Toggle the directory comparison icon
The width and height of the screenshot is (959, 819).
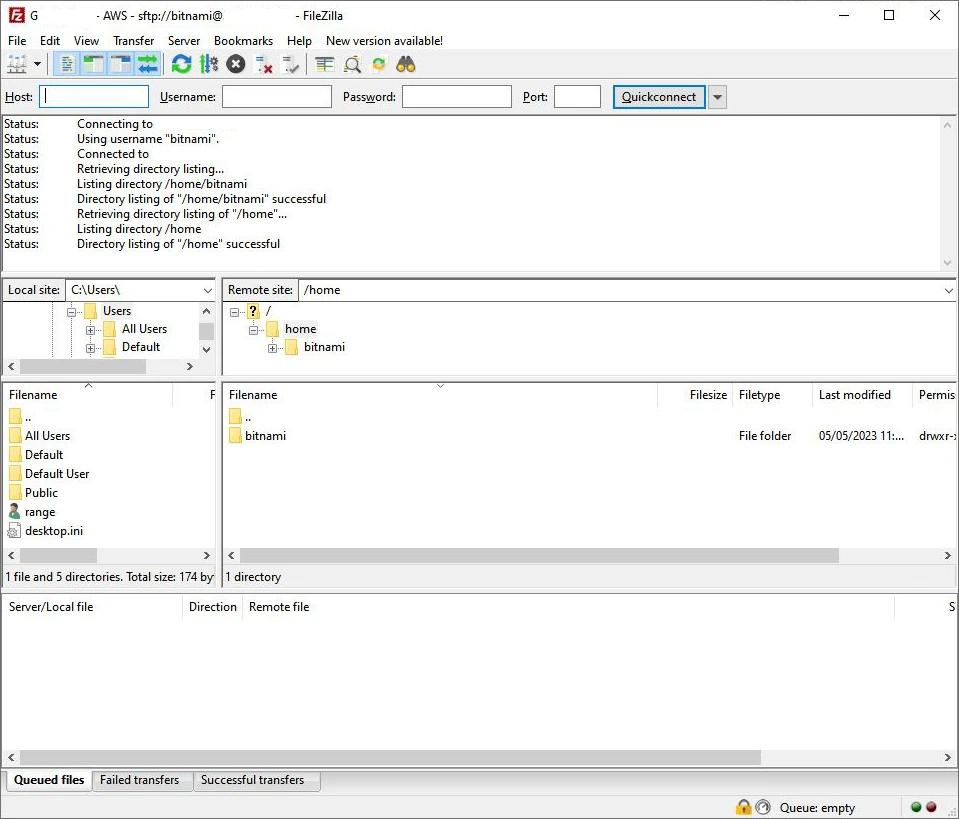[352, 65]
